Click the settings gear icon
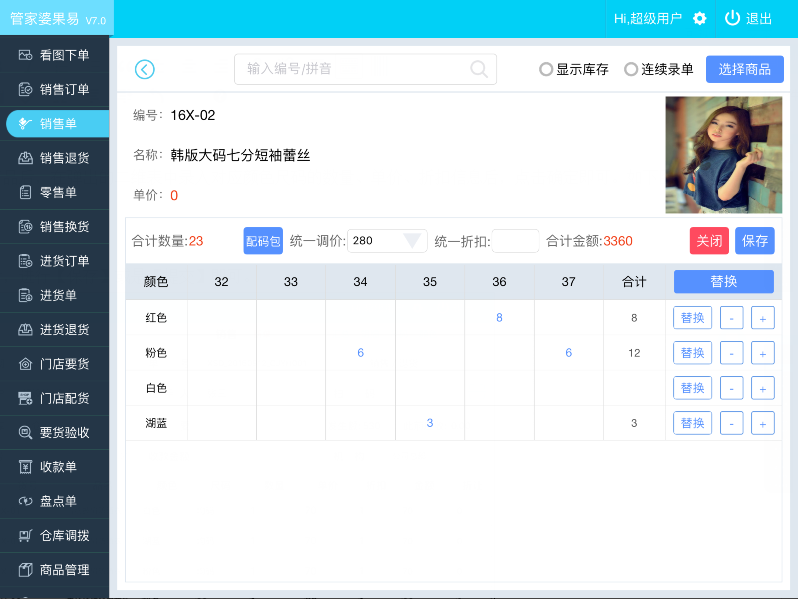This screenshot has height=599, width=798. coord(700,19)
